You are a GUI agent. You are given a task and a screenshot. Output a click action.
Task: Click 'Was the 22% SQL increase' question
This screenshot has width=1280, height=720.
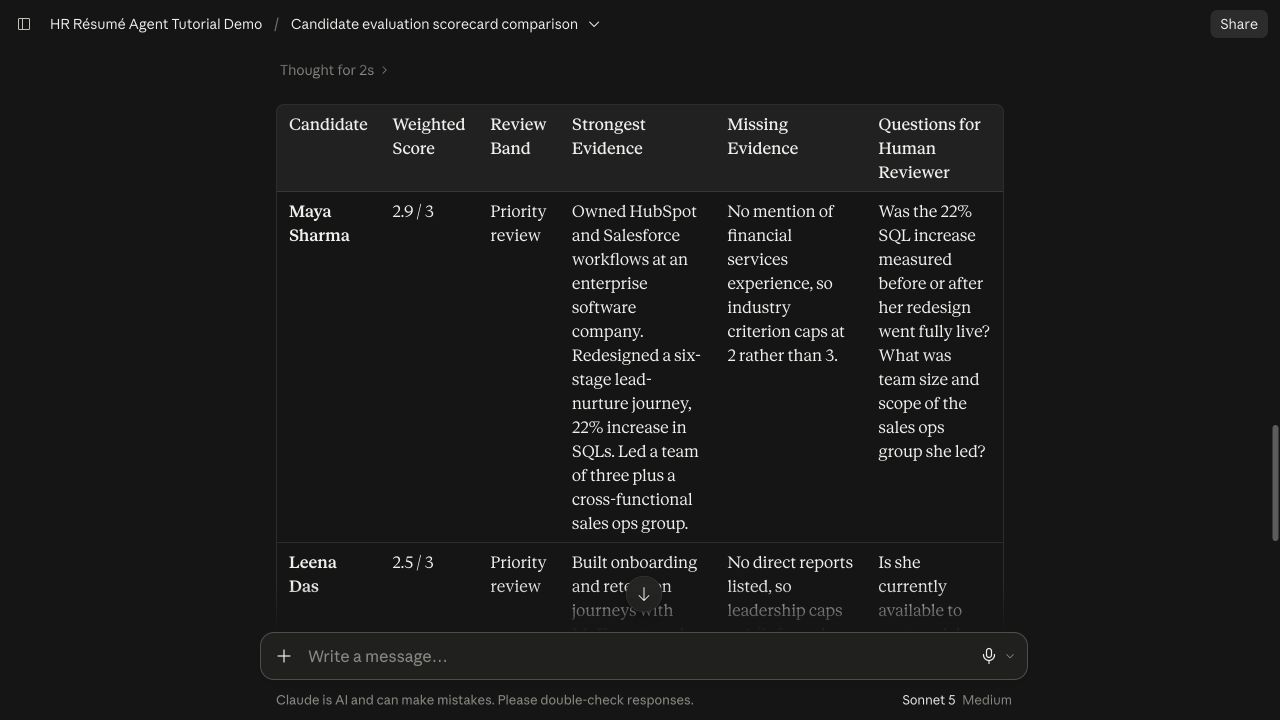934,331
